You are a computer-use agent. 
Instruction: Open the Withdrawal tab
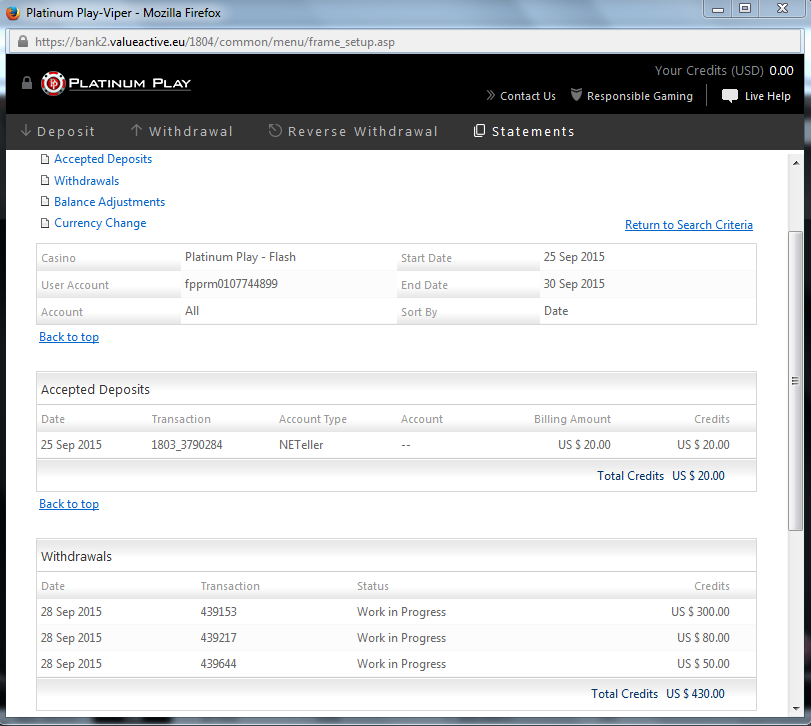coord(182,131)
